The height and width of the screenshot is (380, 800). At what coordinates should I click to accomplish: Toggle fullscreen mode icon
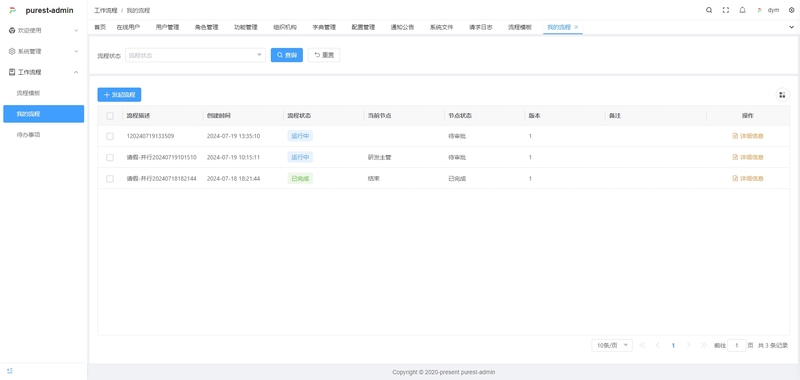point(726,10)
